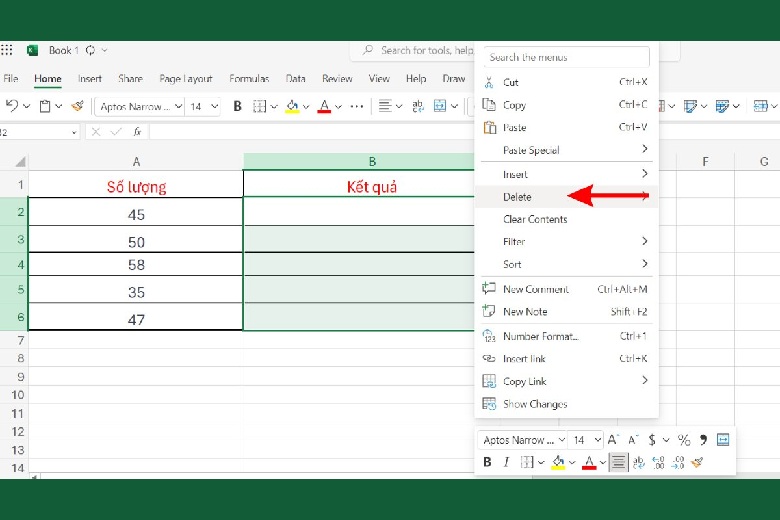Switch to the Formulas tab
780x520 pixels.
pos(249,79)
